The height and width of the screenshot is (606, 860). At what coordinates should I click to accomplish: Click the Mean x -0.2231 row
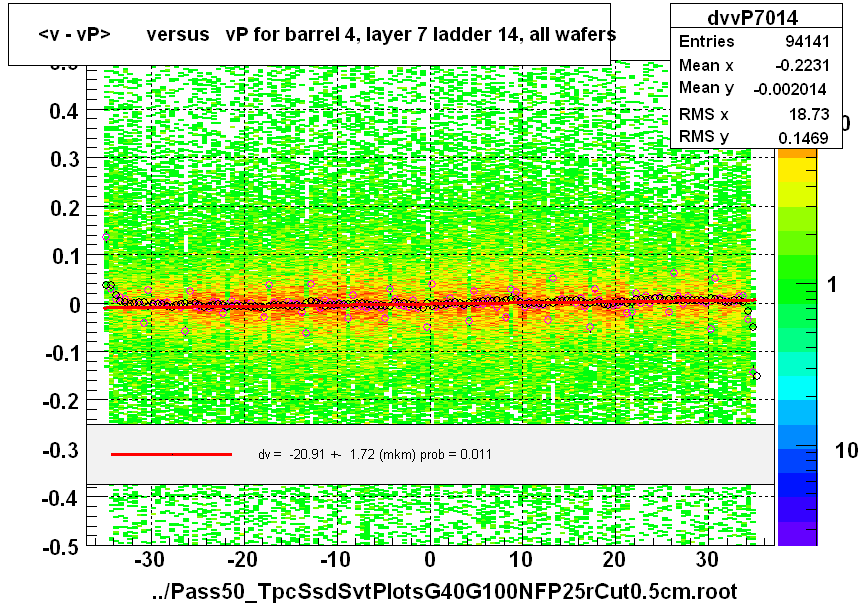coord(754,65)
